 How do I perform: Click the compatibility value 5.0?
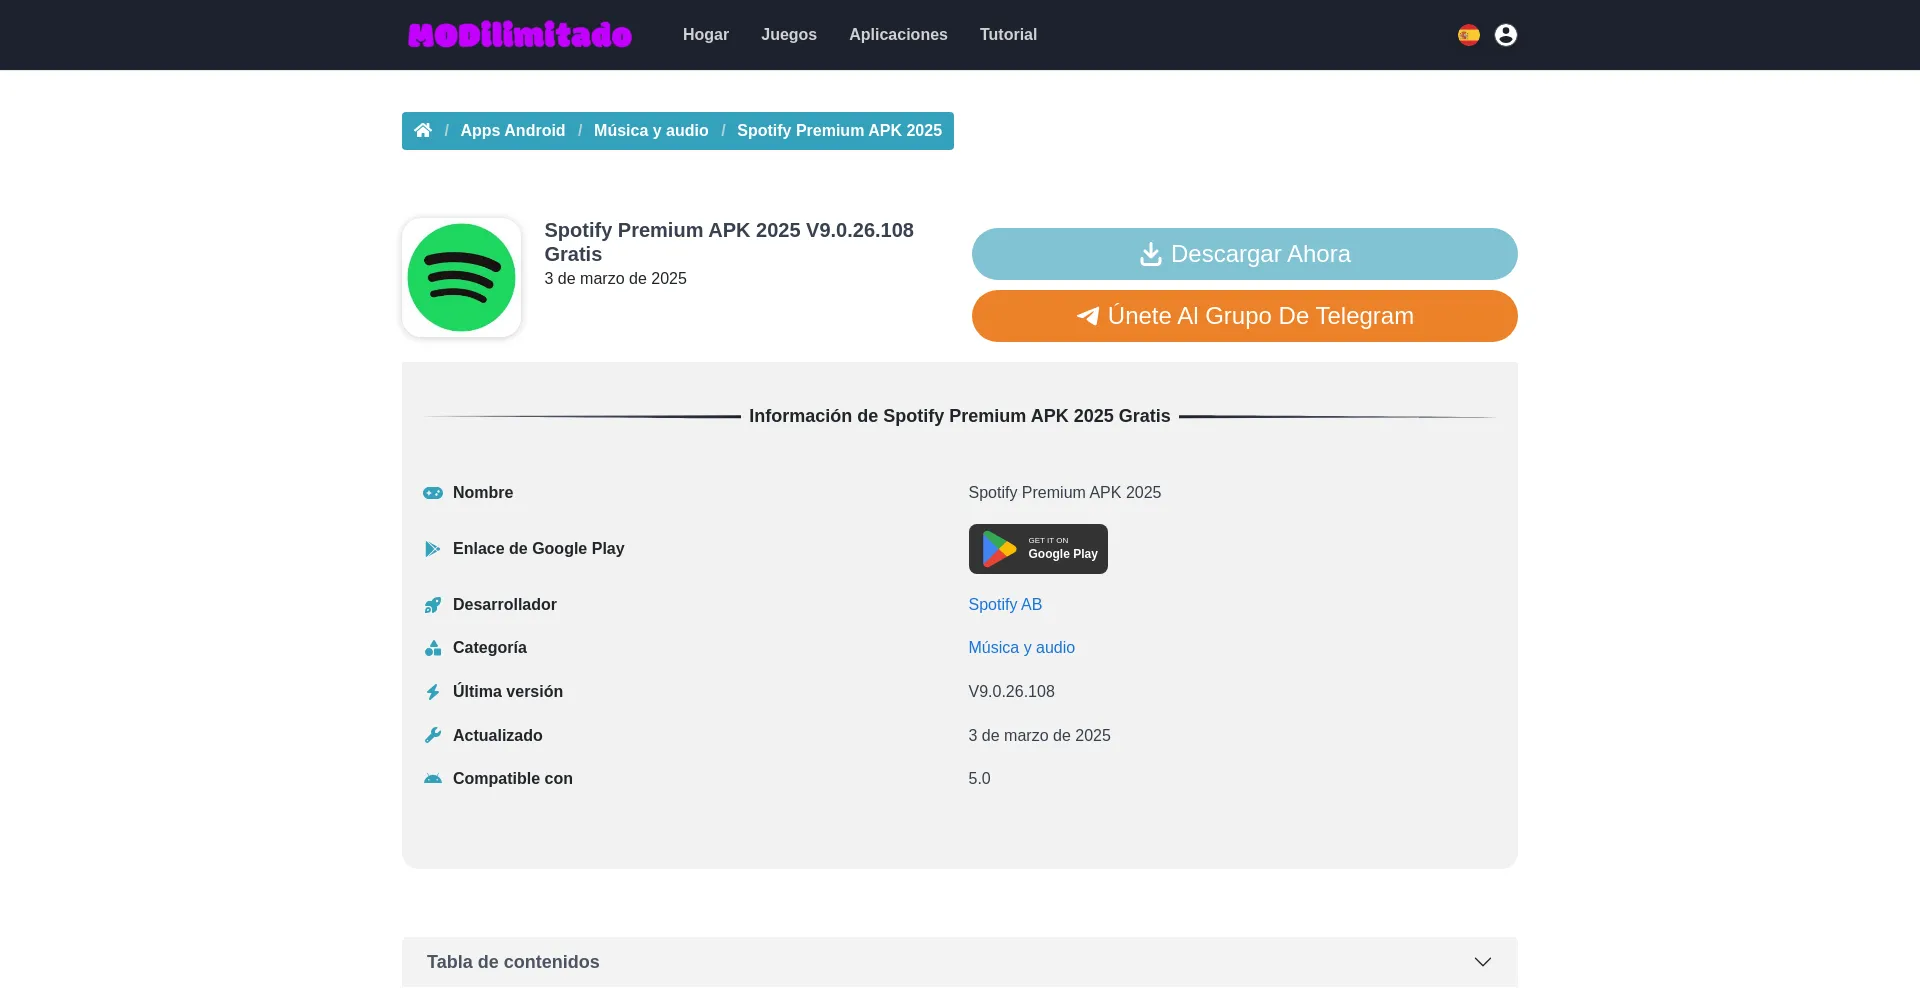pyautogui.click(x=980, y=779)
